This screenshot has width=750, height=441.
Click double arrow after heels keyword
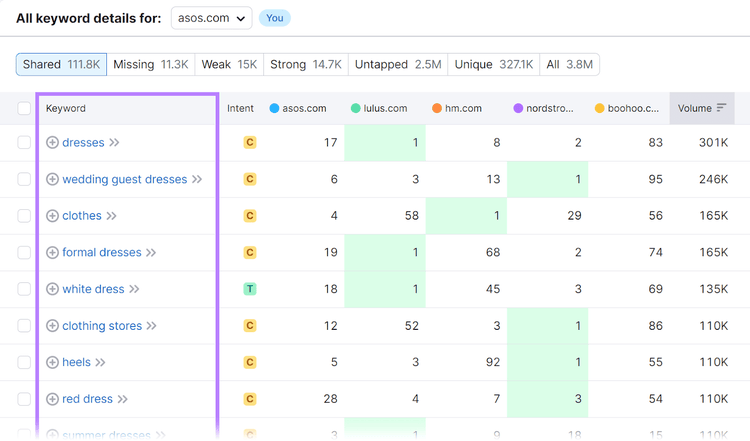point(100,362)
